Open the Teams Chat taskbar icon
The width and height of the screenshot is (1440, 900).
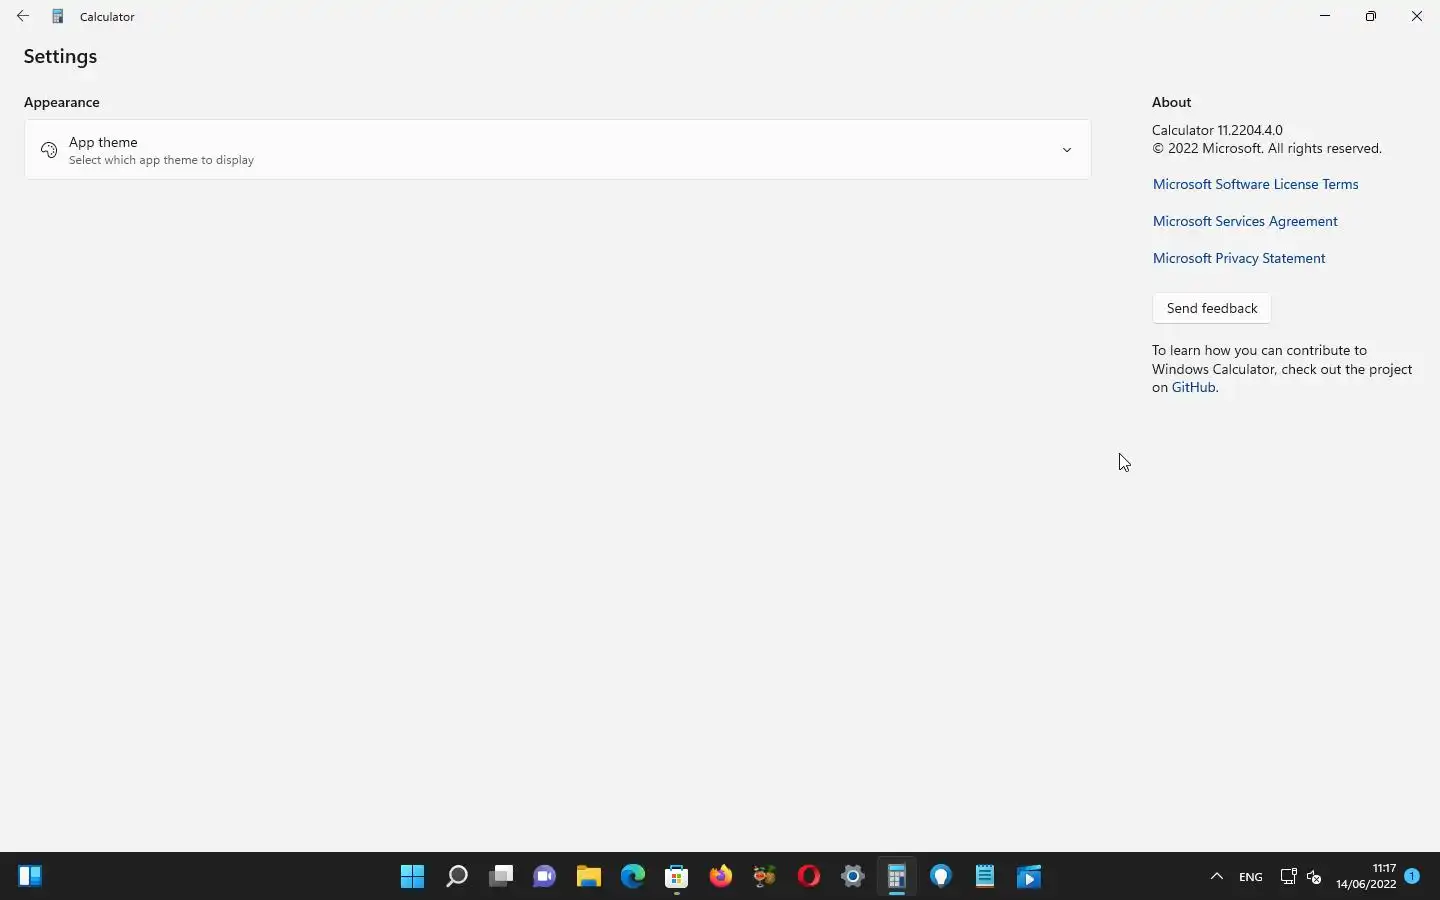(x=545, y=877)
